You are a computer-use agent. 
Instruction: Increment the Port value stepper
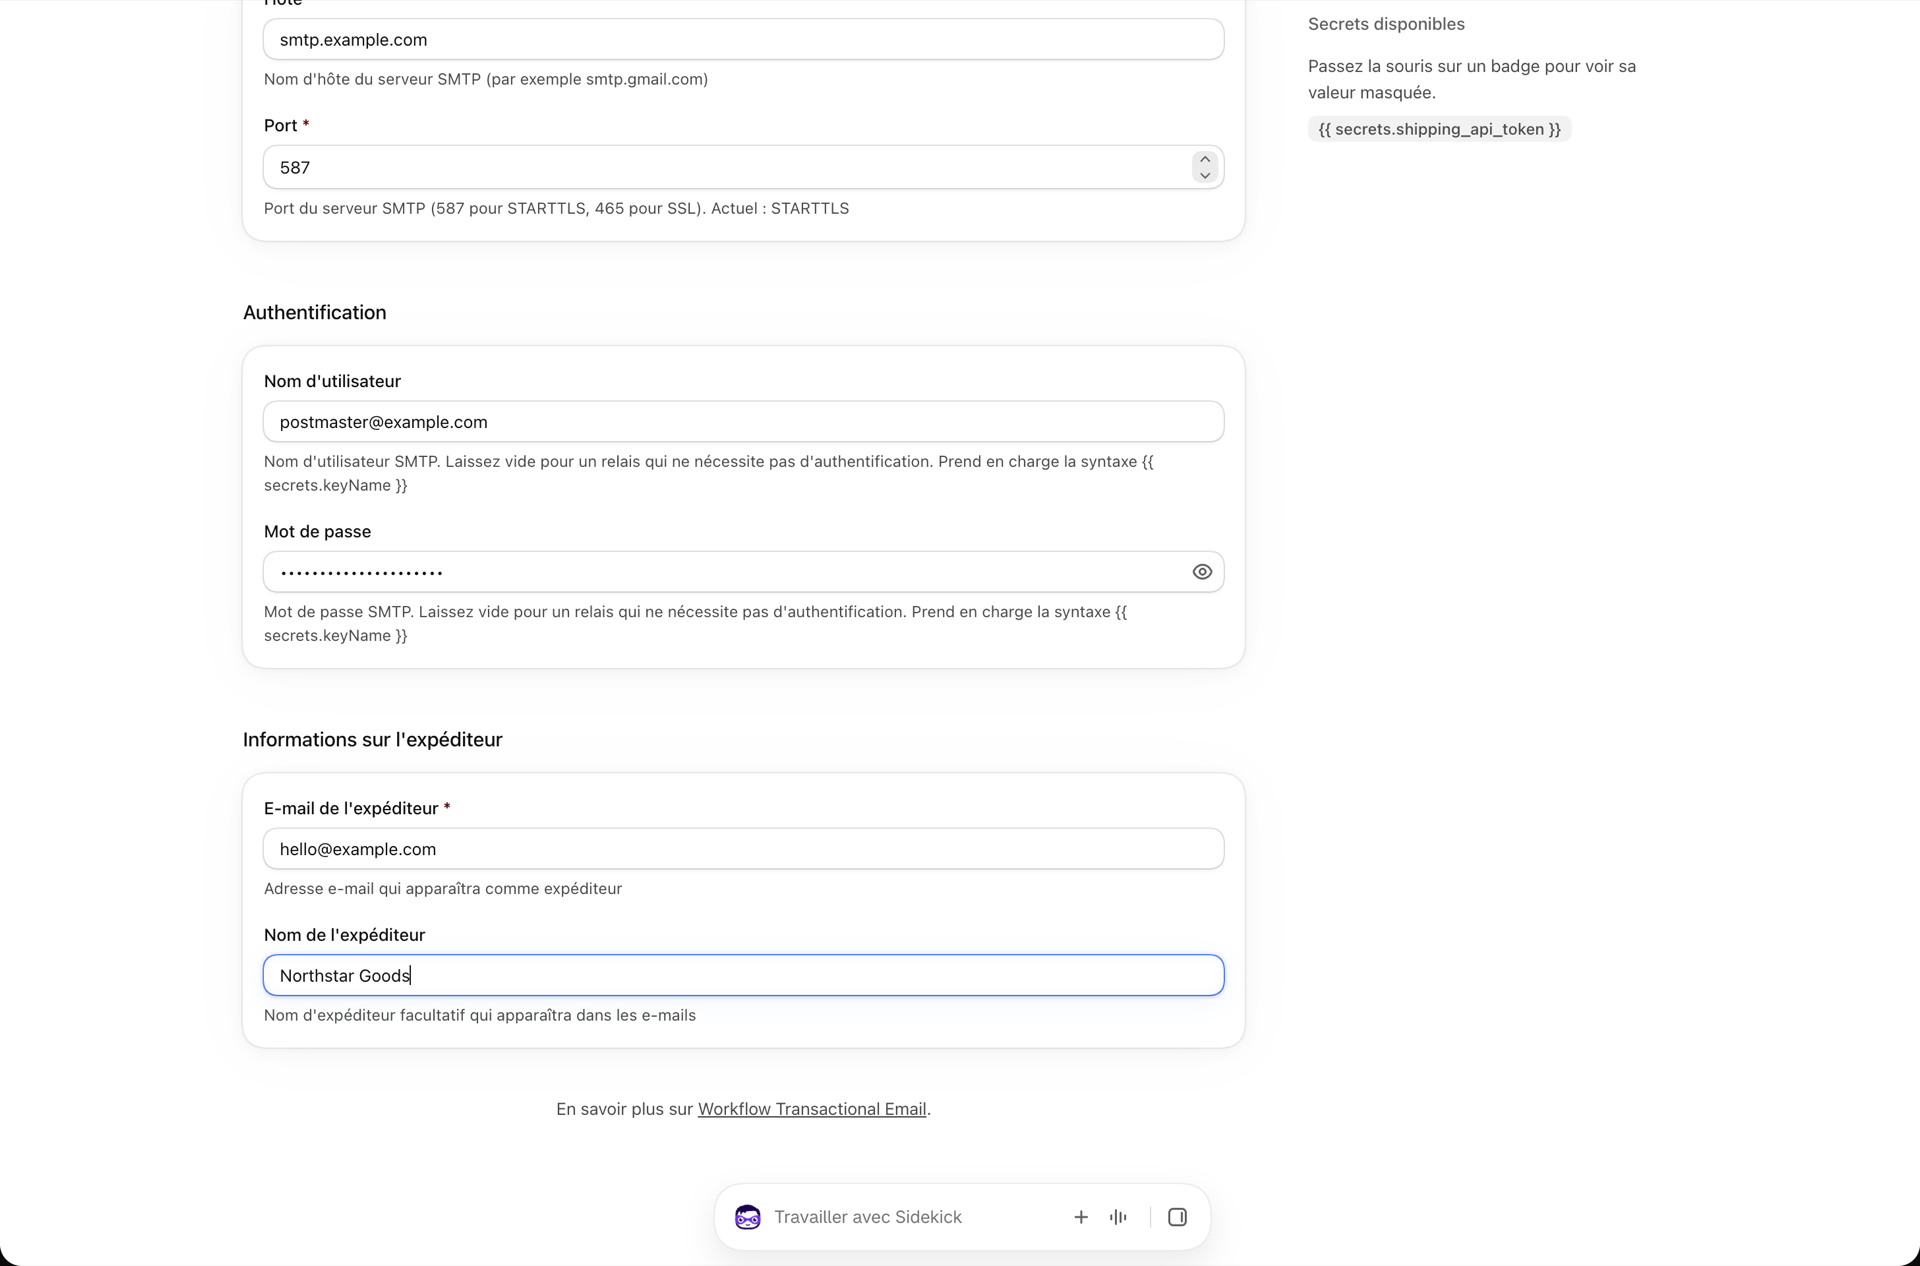[x=1205, y=160]
